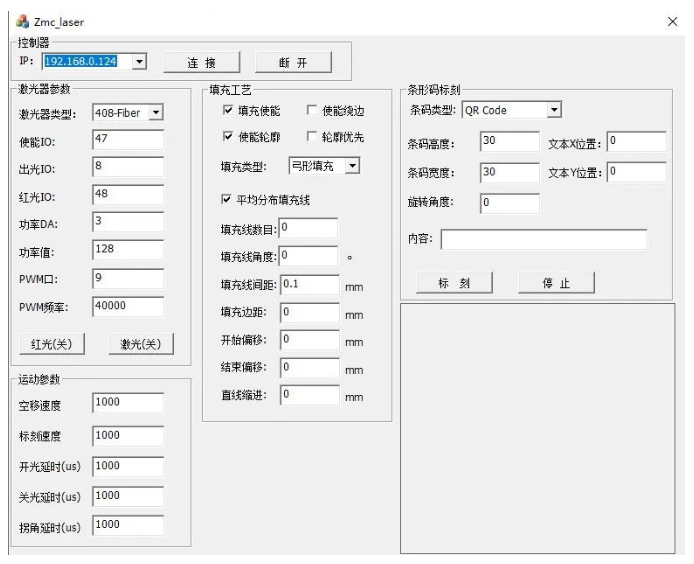
Task: Click the 标刻速度 input field
Action: coord(128,436)
